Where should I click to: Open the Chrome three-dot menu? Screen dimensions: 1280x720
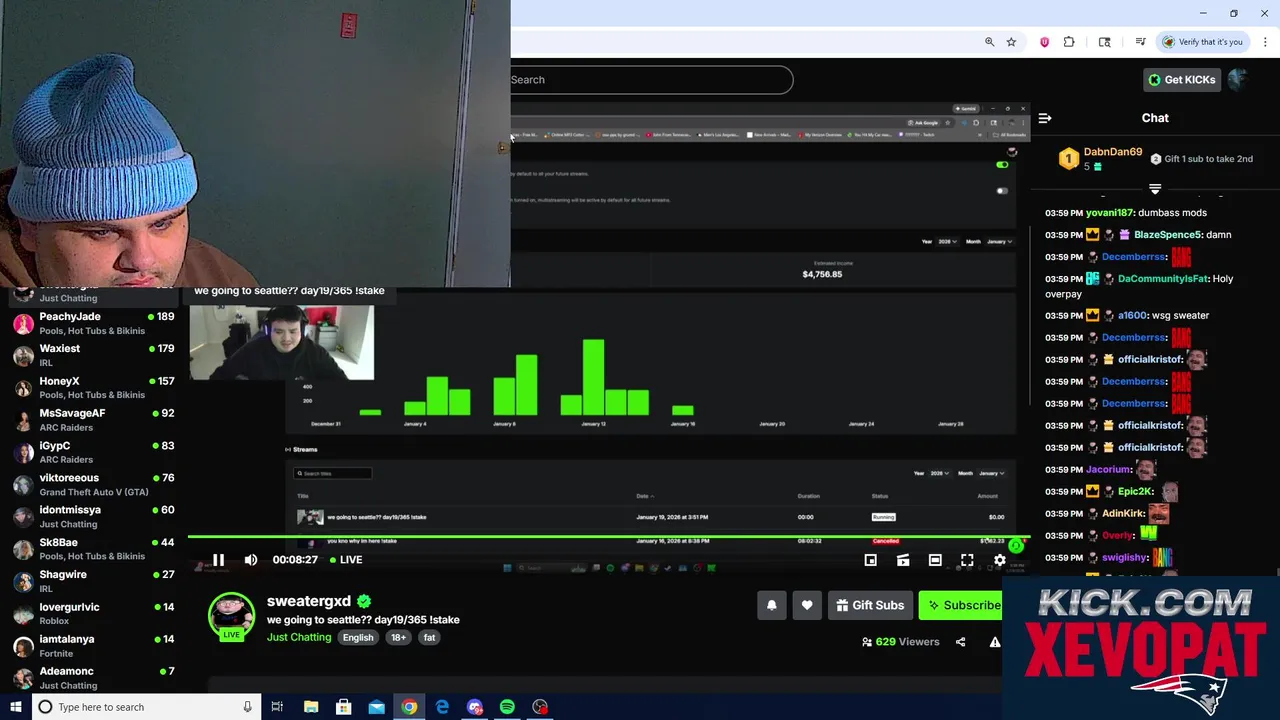(x=1265, y=42)
